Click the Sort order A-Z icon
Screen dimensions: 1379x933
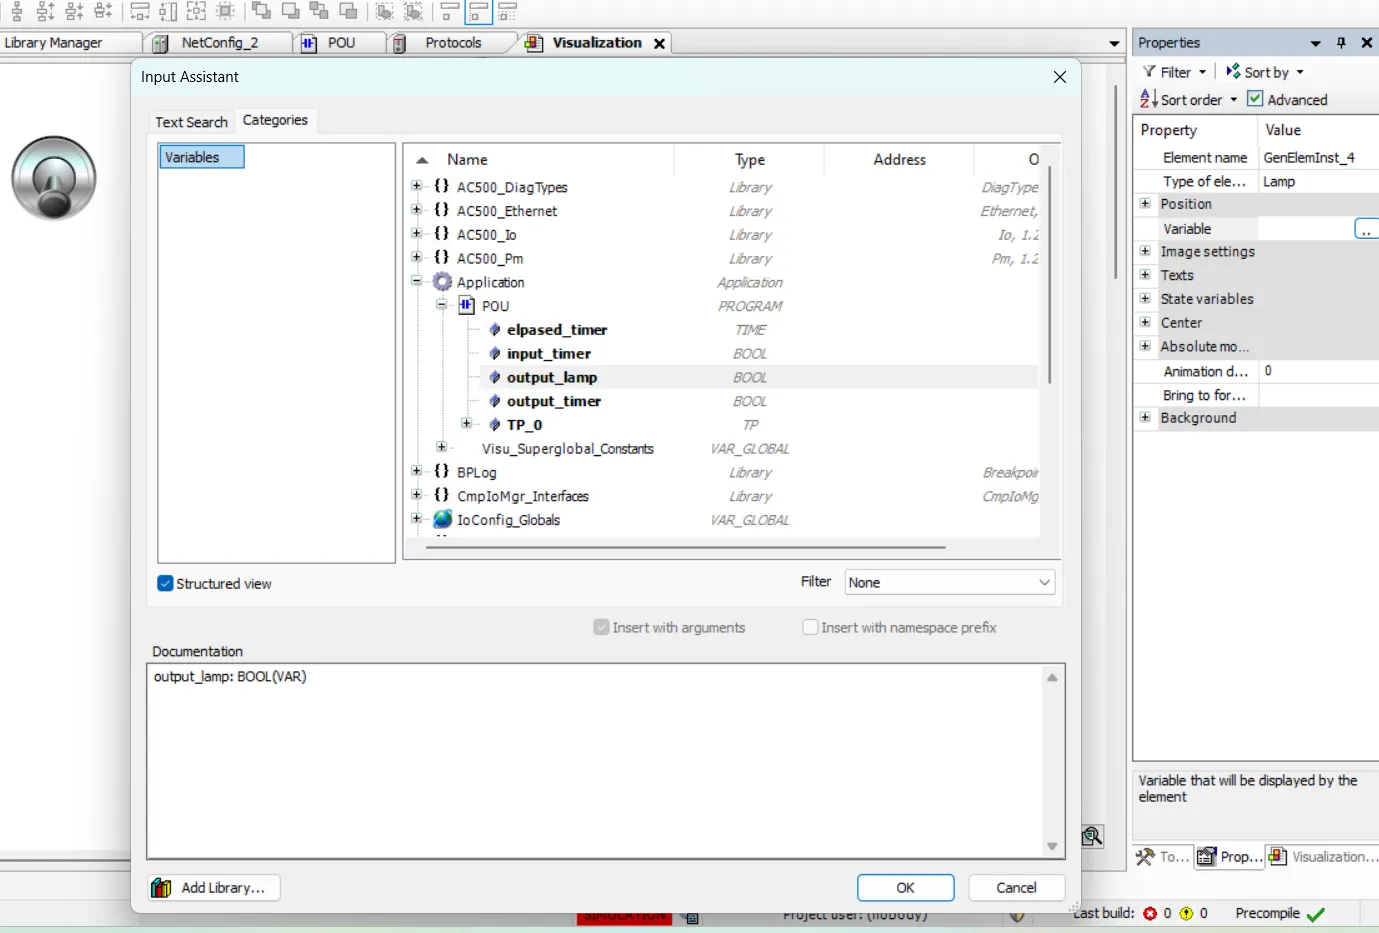(x=1148, y=99)
